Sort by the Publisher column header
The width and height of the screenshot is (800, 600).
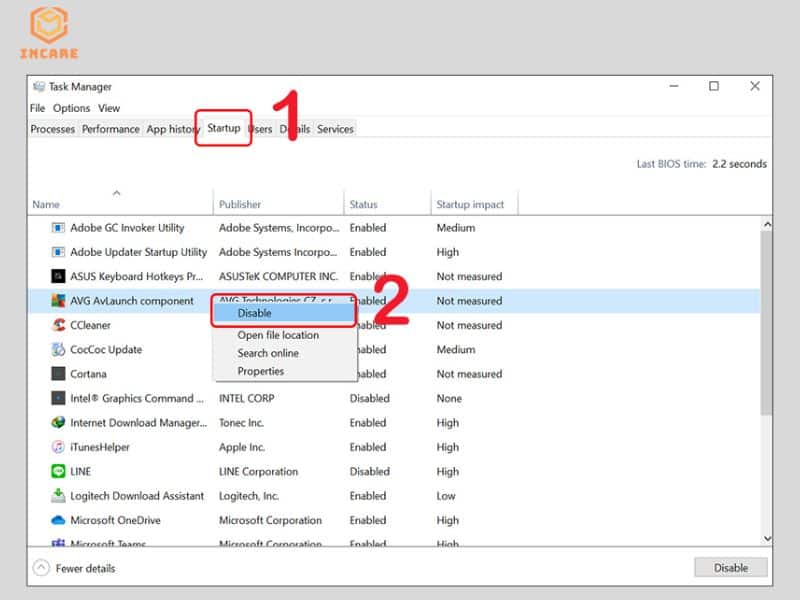[x=279, y=204]
